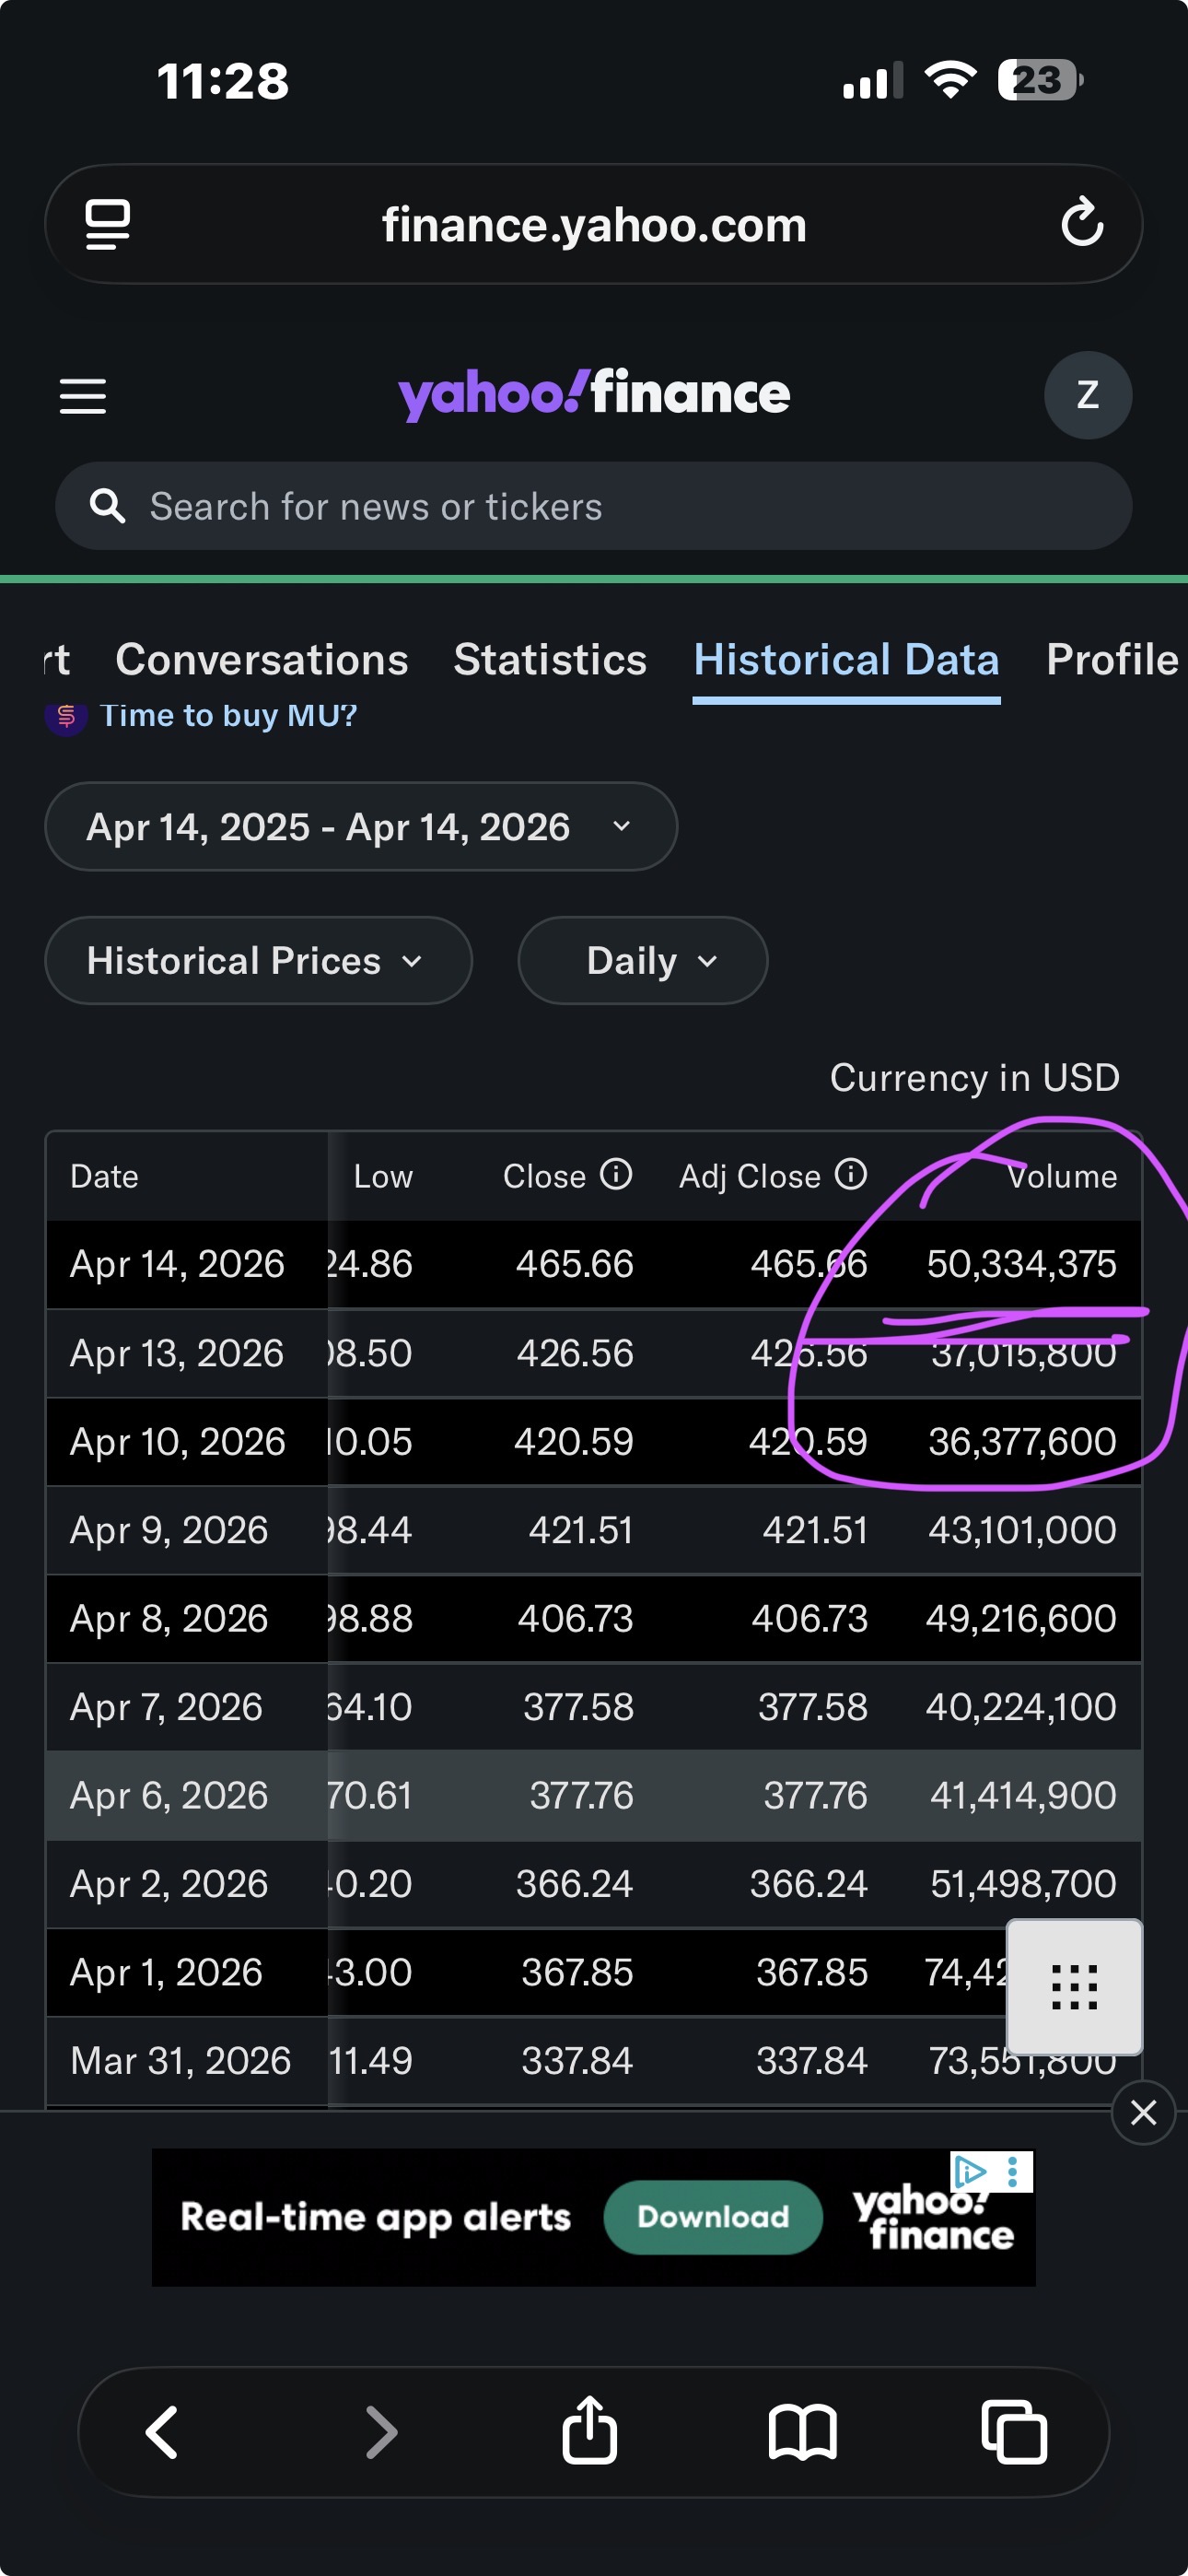Open the browser page settings icon

[x=107, y=224]
